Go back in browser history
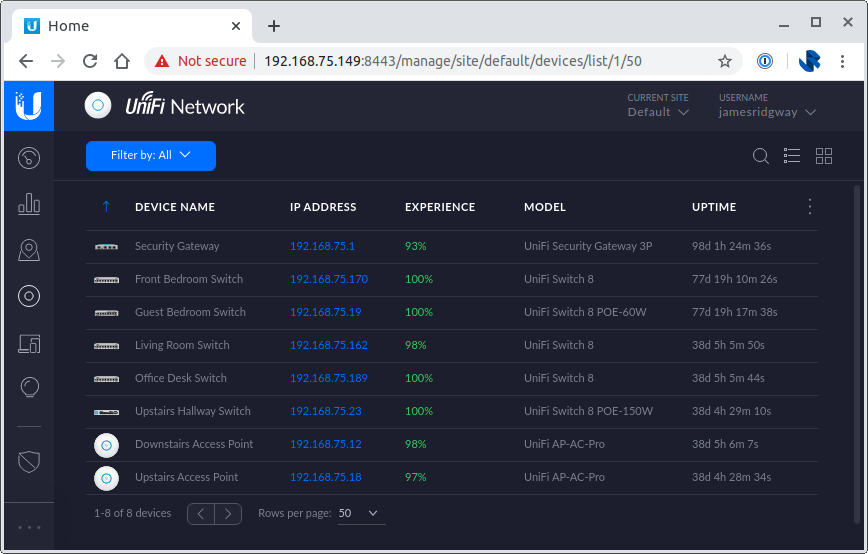 [x=26, y=61]
